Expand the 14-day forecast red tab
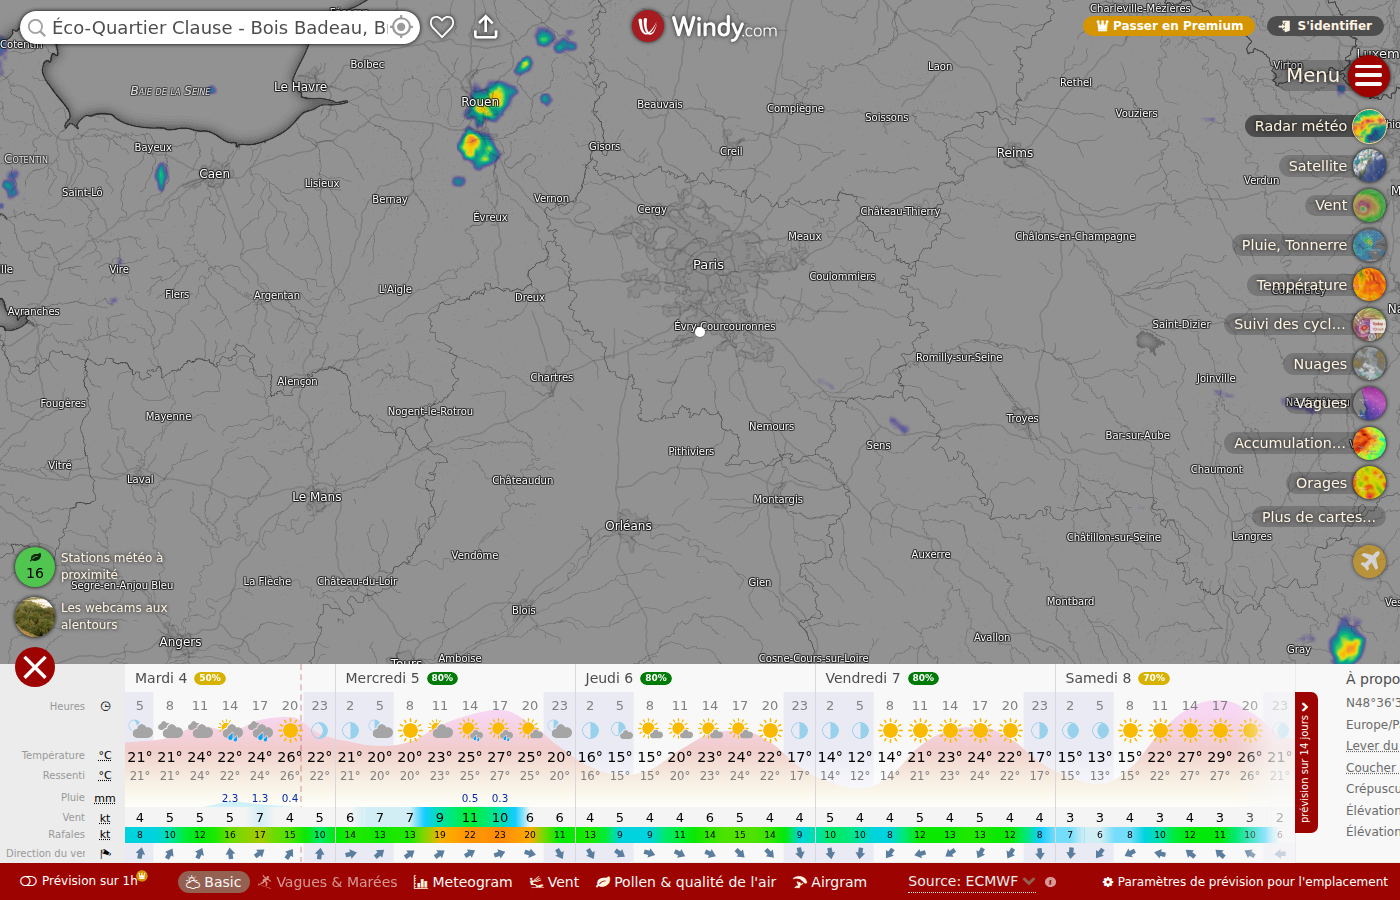 click(x=1306, y=762)
